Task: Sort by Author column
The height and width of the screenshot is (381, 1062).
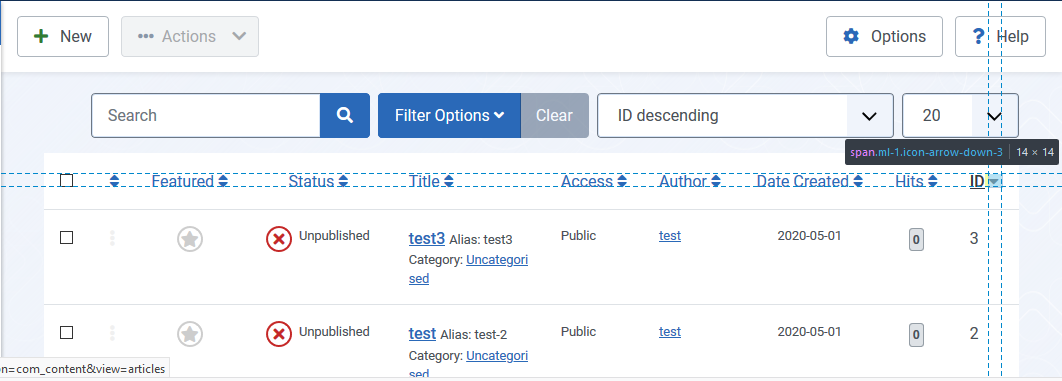Action: 689,181
